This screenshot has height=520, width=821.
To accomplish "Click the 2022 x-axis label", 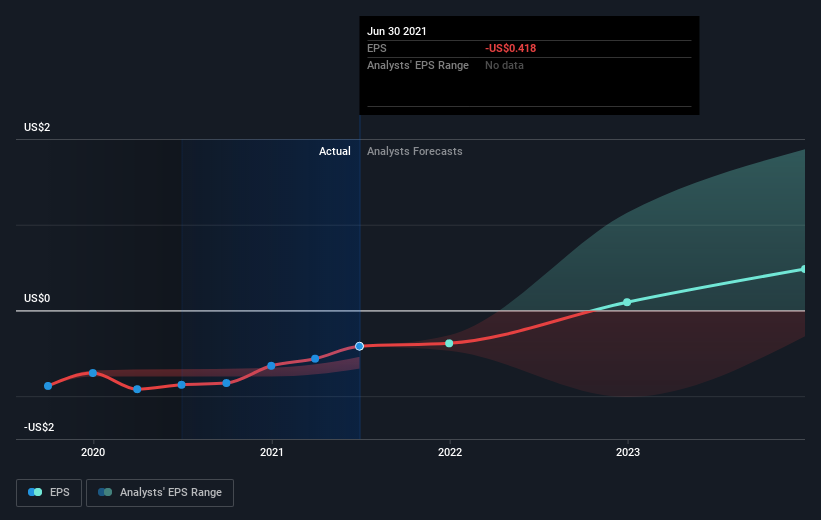I will tap(450, 452).
